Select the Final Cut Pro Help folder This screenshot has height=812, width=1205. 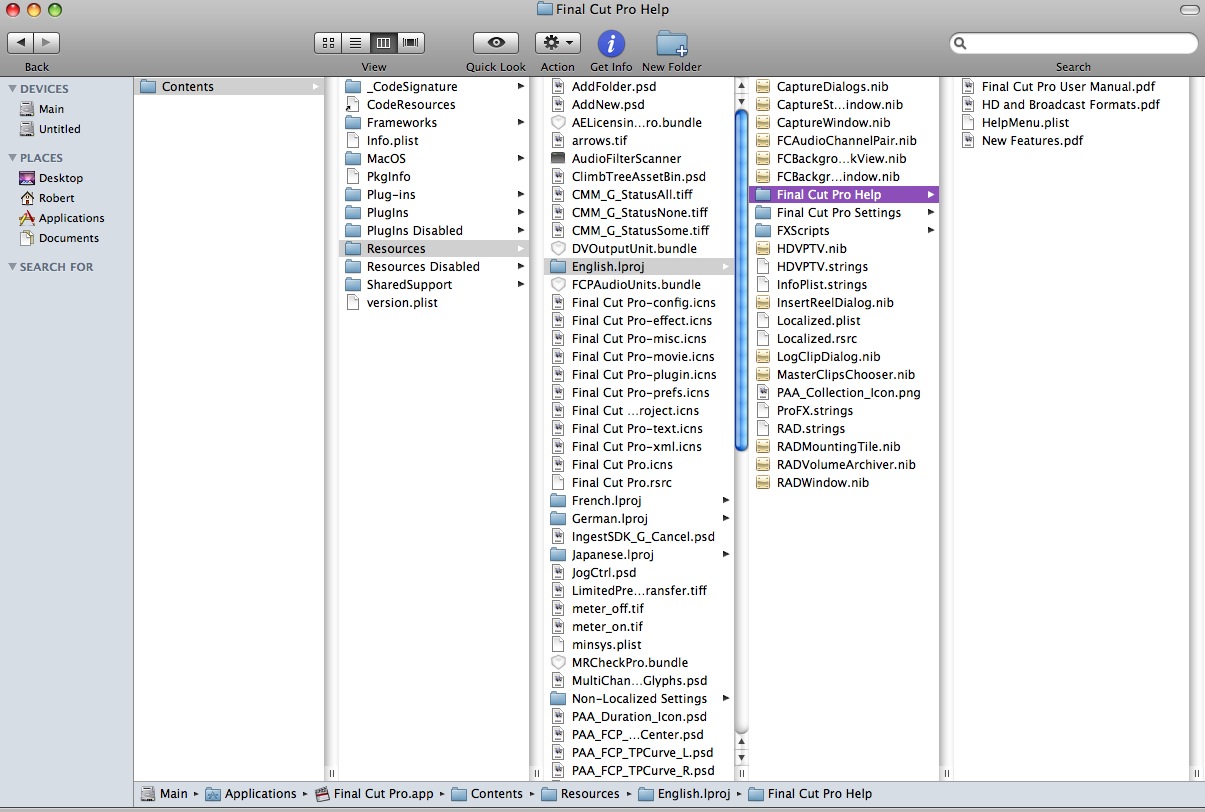coord(844,195)
